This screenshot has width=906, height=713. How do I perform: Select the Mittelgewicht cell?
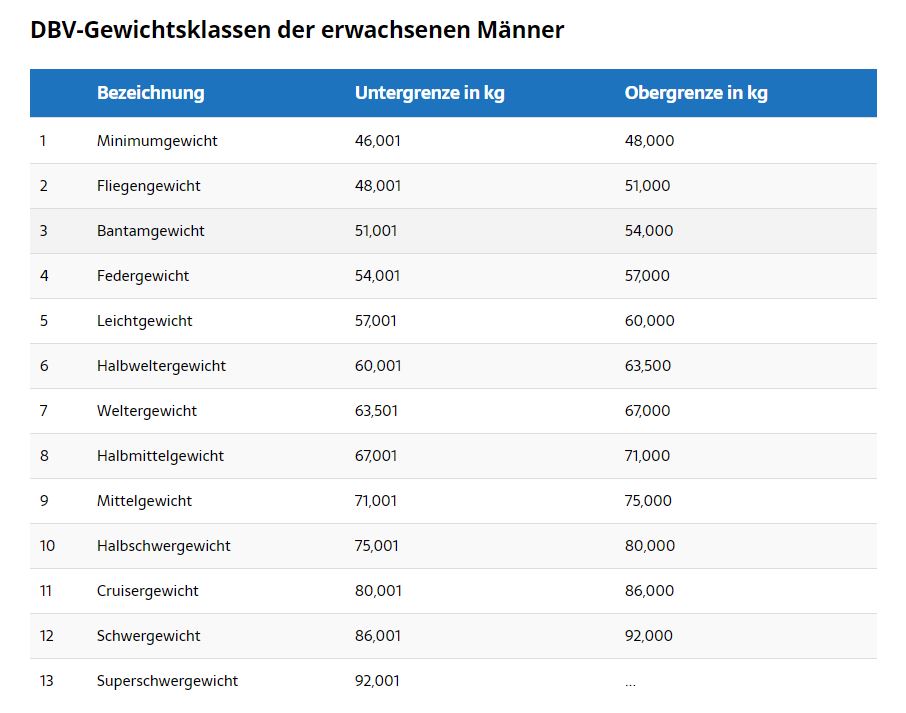click(144, 502)
